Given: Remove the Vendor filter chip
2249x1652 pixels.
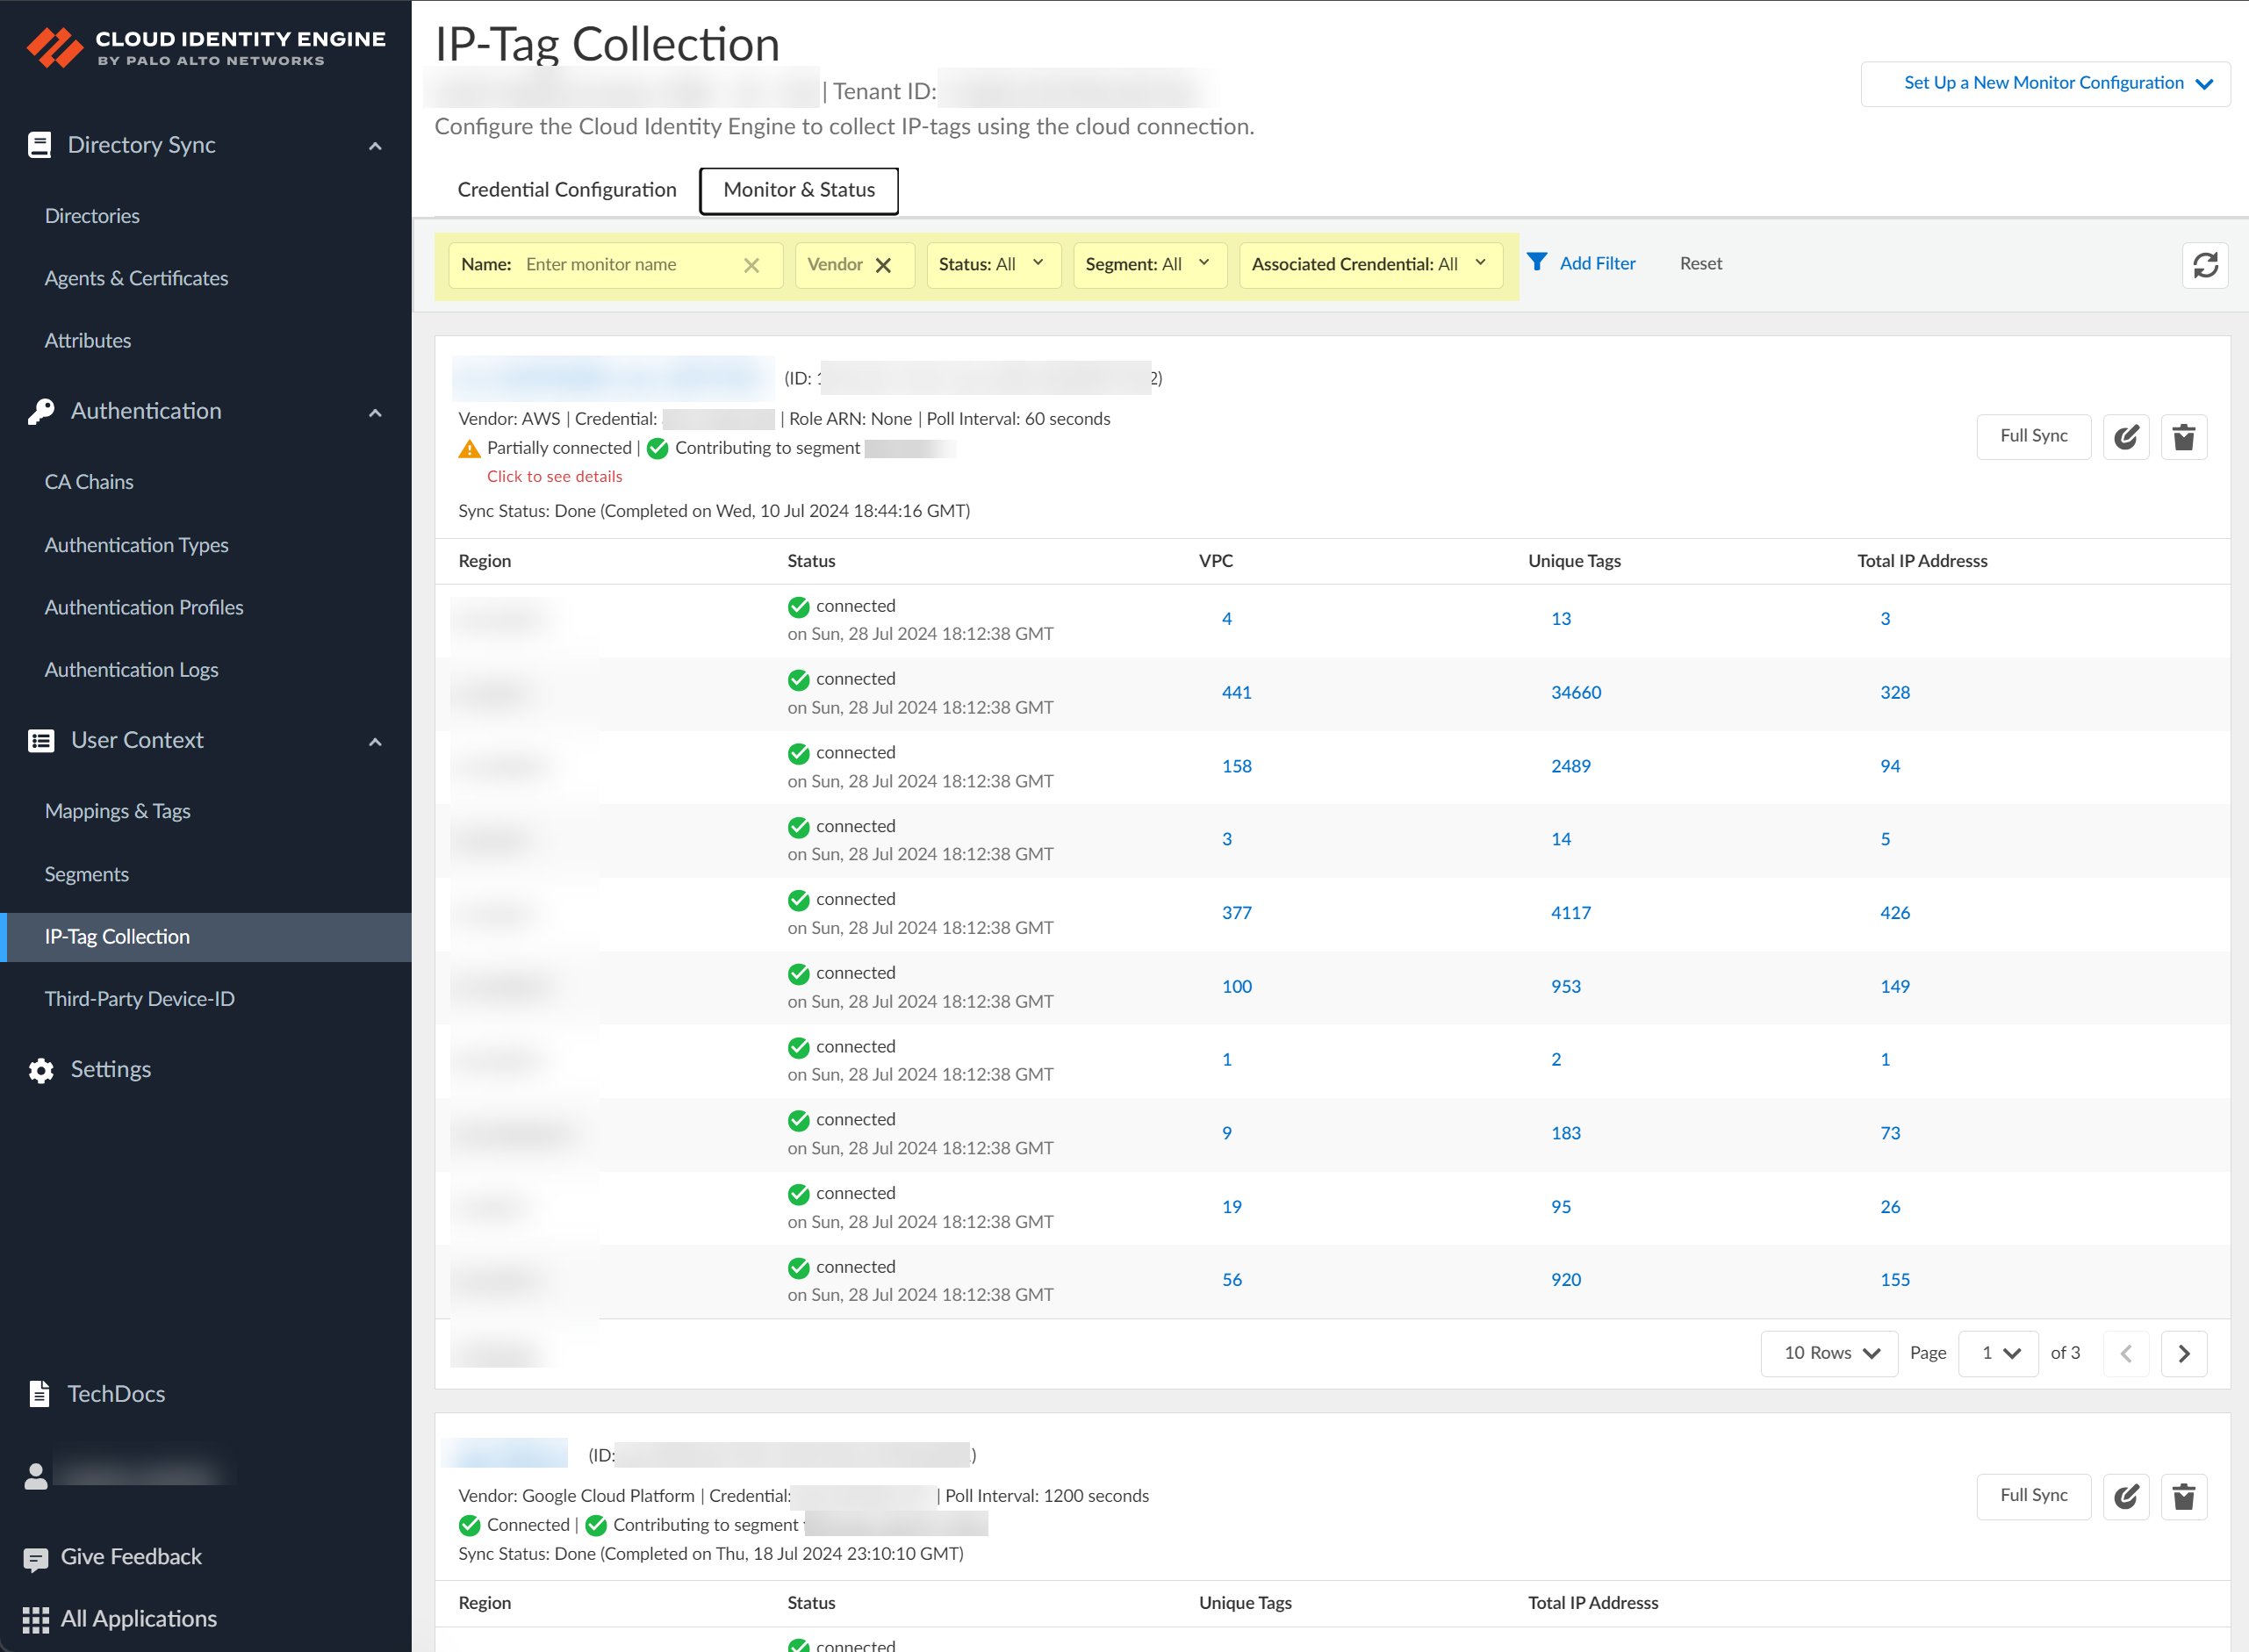Looking at the screenshot, I should coord(883,265).
